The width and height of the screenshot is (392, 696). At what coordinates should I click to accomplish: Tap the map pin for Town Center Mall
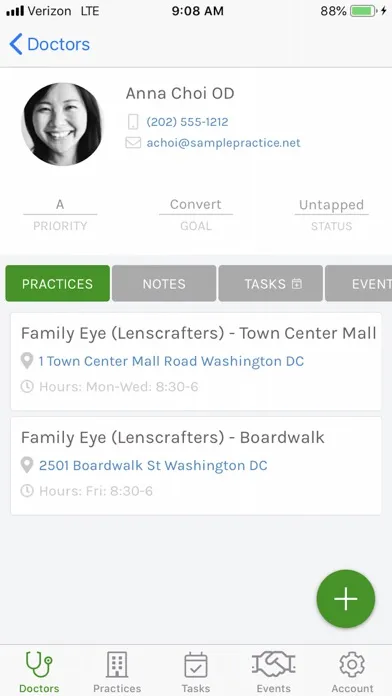pos(27,360)
